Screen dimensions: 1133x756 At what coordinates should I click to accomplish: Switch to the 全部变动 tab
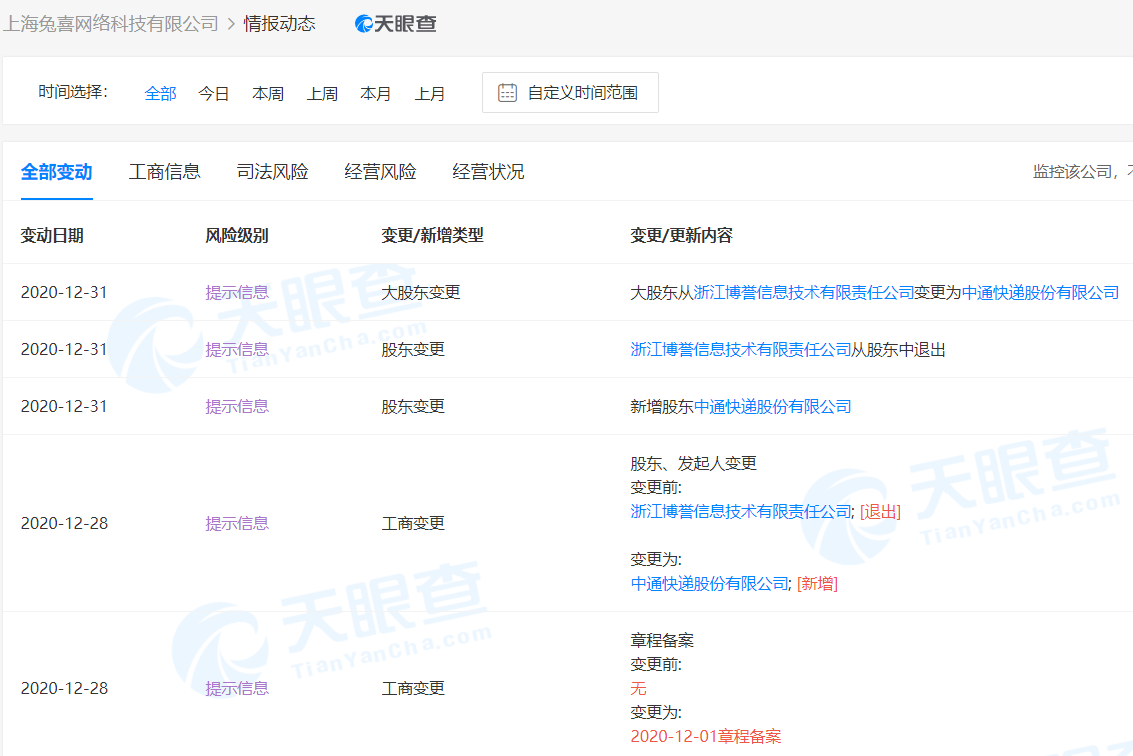pos(56,172)
